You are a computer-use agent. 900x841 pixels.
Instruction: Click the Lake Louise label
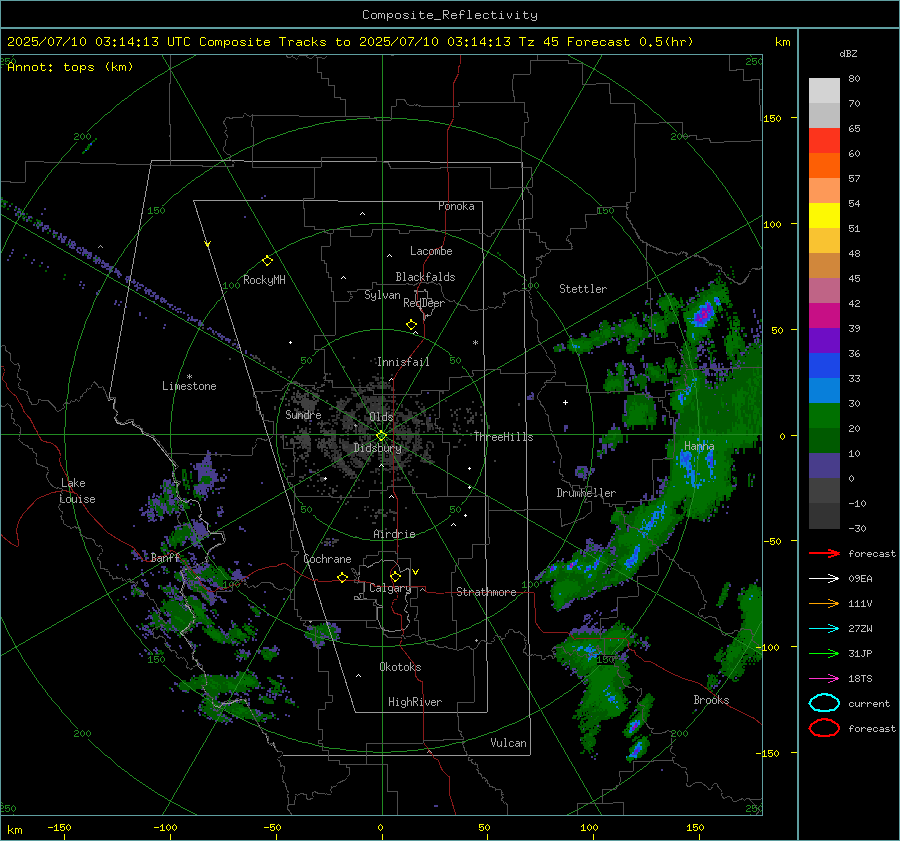pyautogui.click(x=77, y=491)
